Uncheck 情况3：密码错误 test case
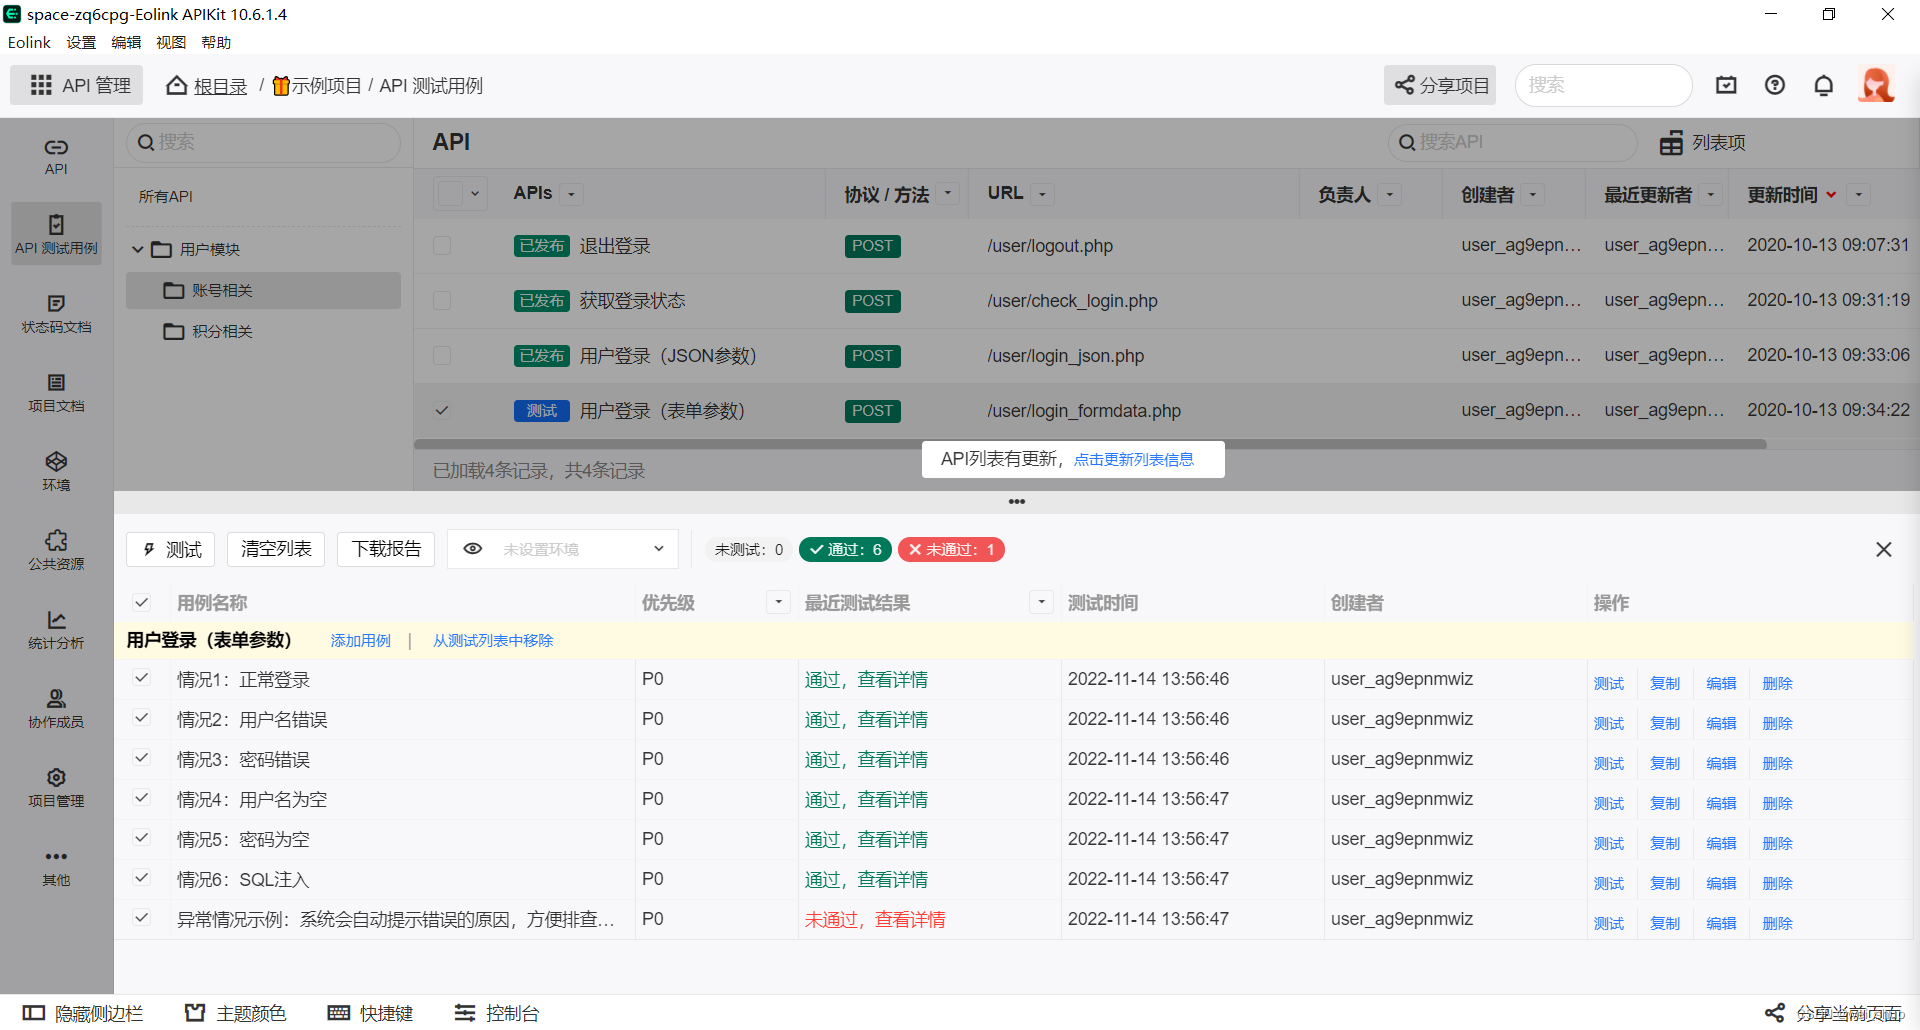1920x1030 pixels. pyautogui.click(x=142, y=758)
